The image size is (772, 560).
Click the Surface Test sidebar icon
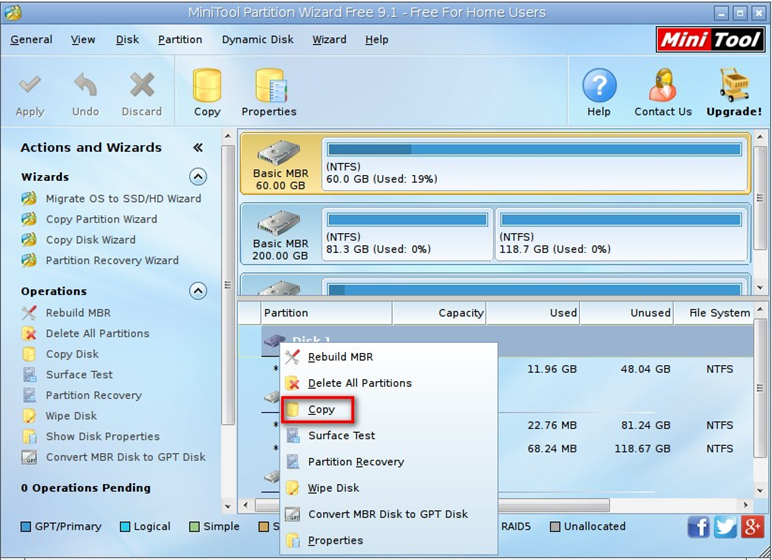coord(29,375)
